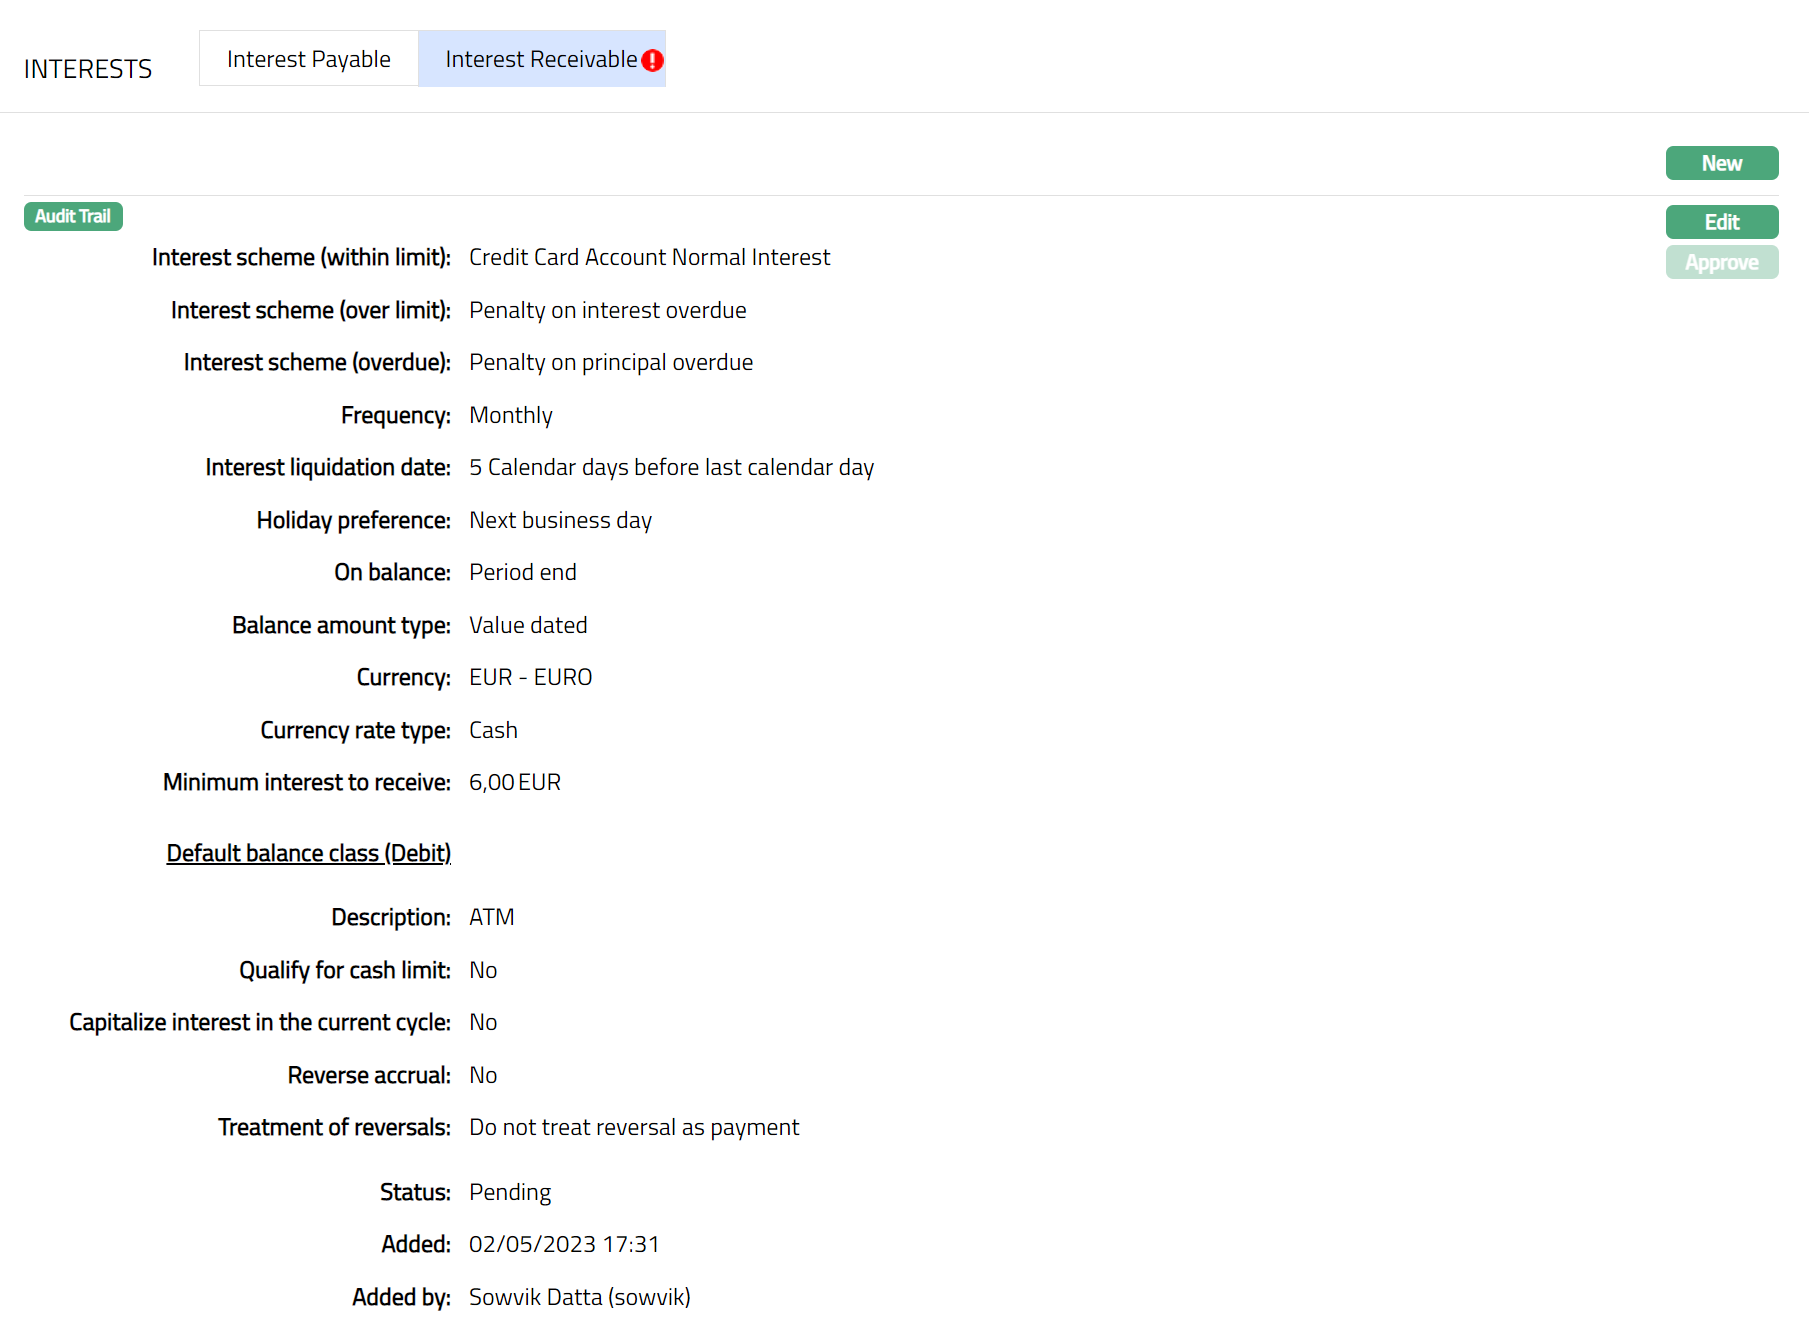
Task: Switch to the Interest Payable tab
Action: pos(308,59)
